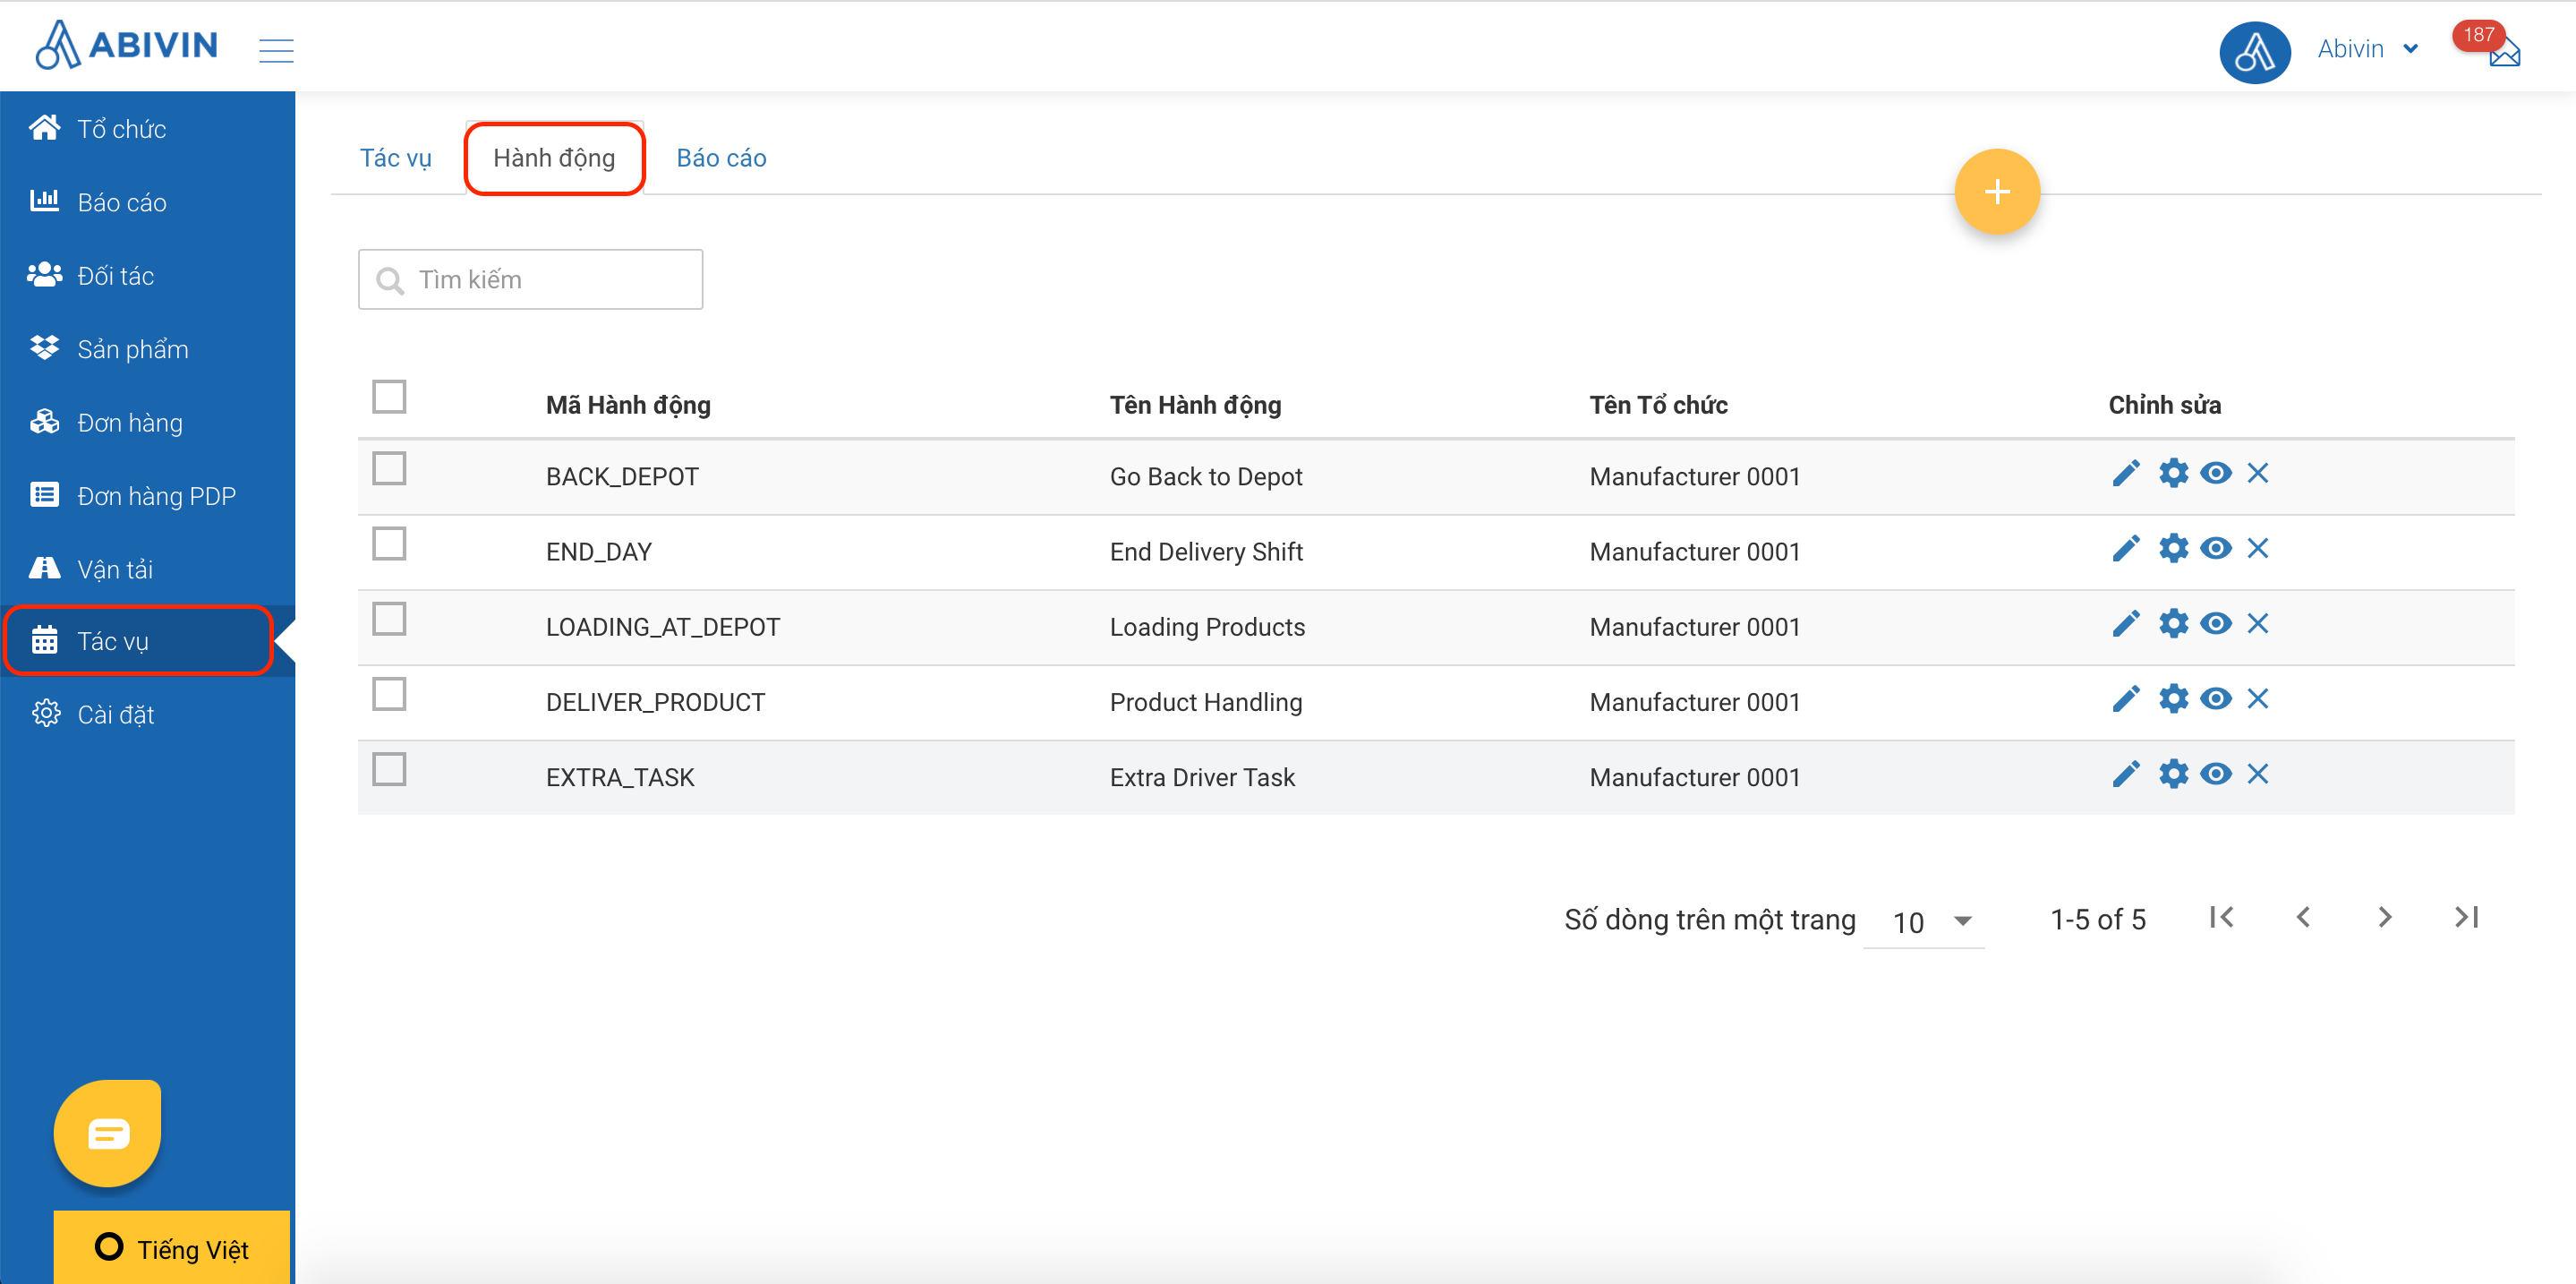Delete BACK_DEPOT with X icon
The height and width of the screenshot is (1284, 2576).
click(2257, 473)
